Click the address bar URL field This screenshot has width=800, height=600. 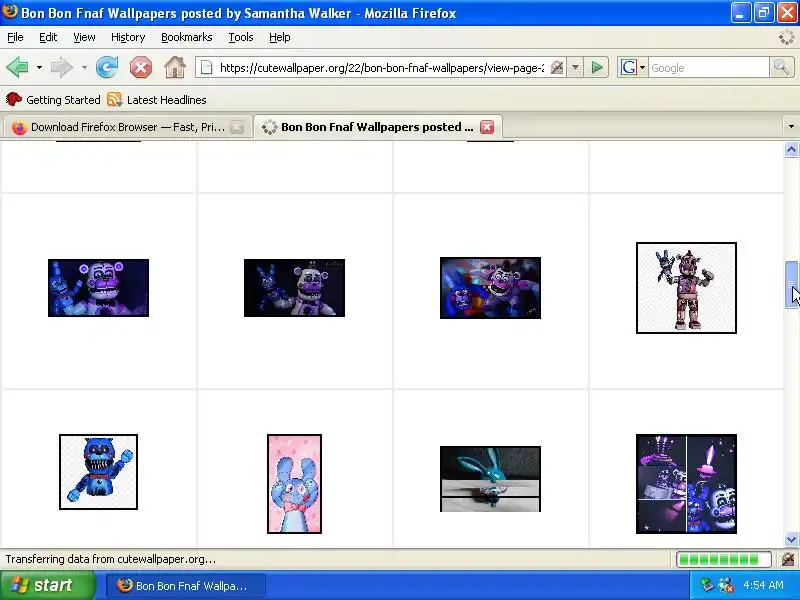[382, 67]
